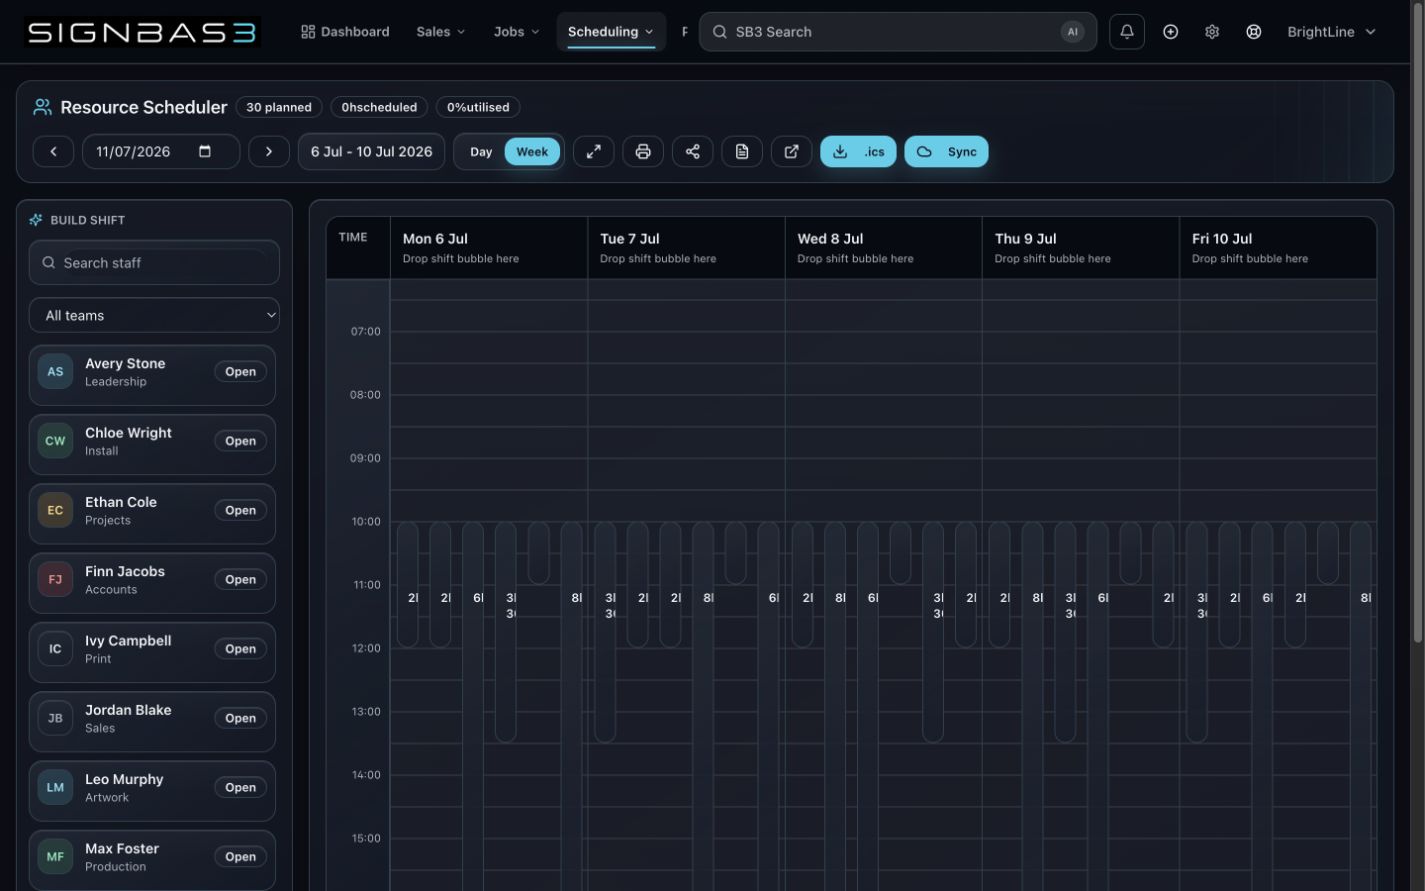1425x891 pixels.
Task: Open schedule in external window icon
Action: click(791, 151)
